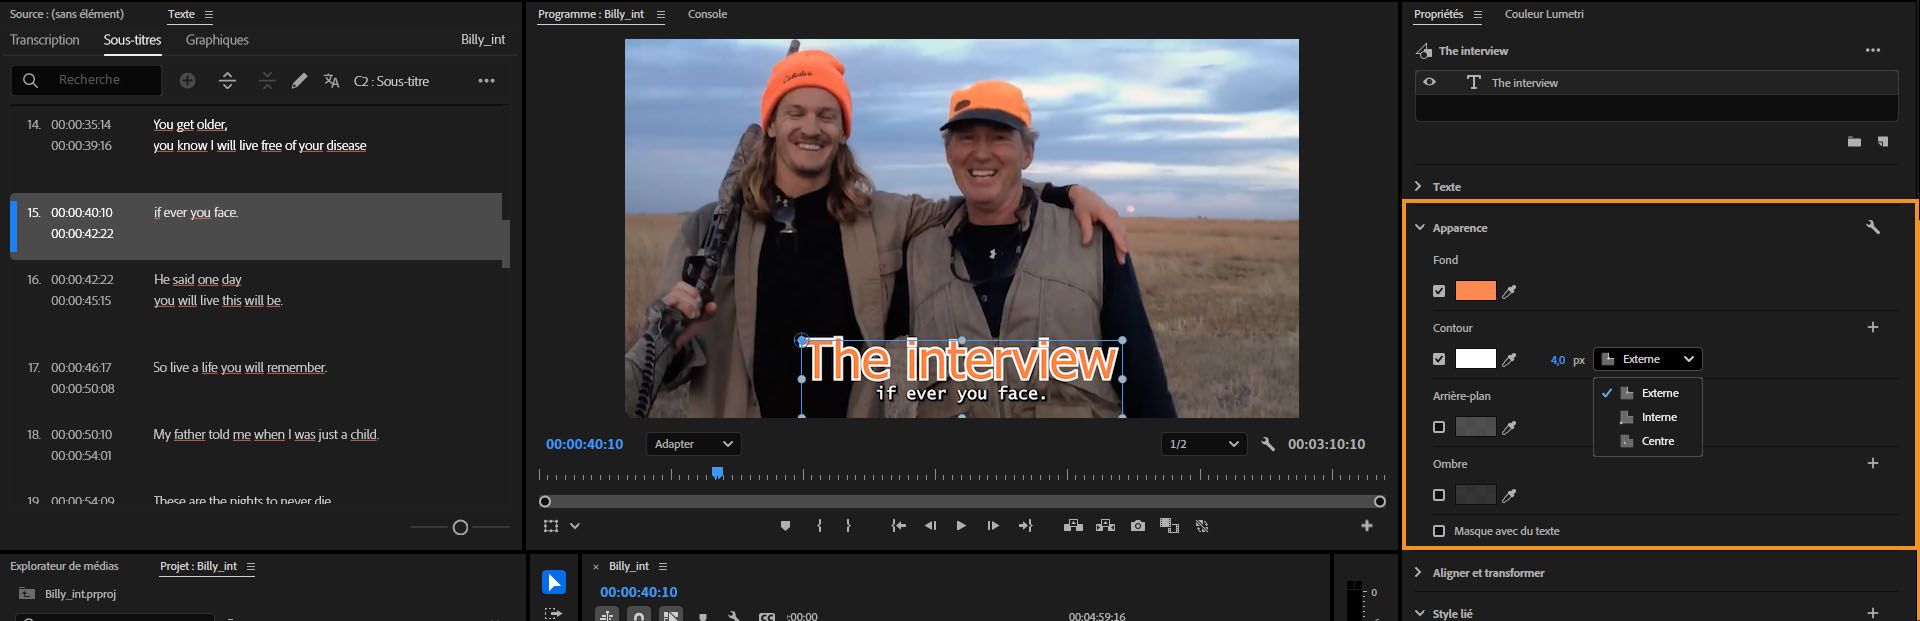
Task: Open the Couleur Lumetri tab
Action: pyautogui.click(x=1544, y=14)
